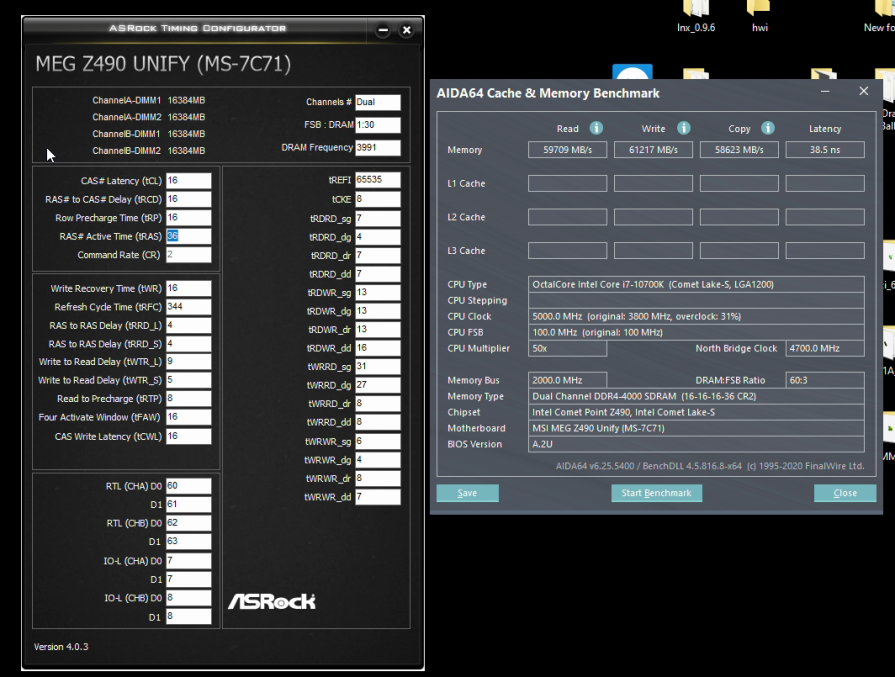Click the Memory Bus value 2000.0 MHz
The width and height of the screenshot is (895, 677).
567,380
